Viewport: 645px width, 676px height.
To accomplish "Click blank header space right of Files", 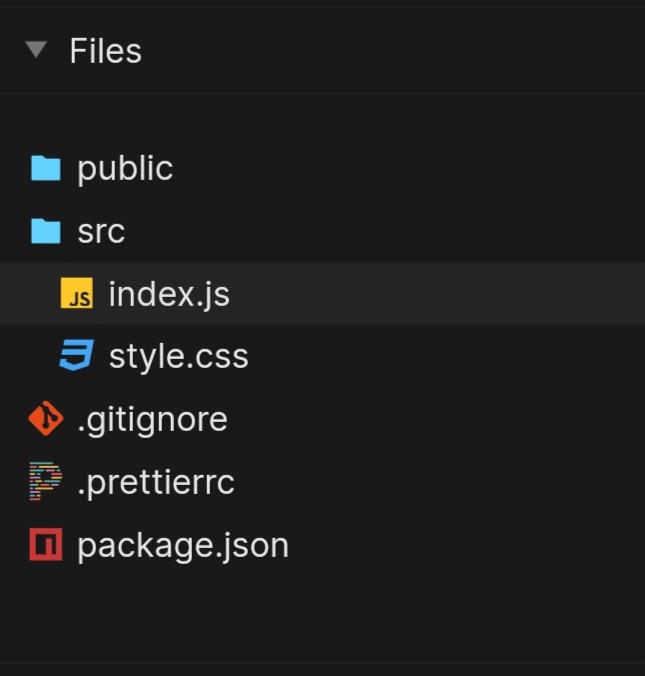I will [x=400, y=51].
